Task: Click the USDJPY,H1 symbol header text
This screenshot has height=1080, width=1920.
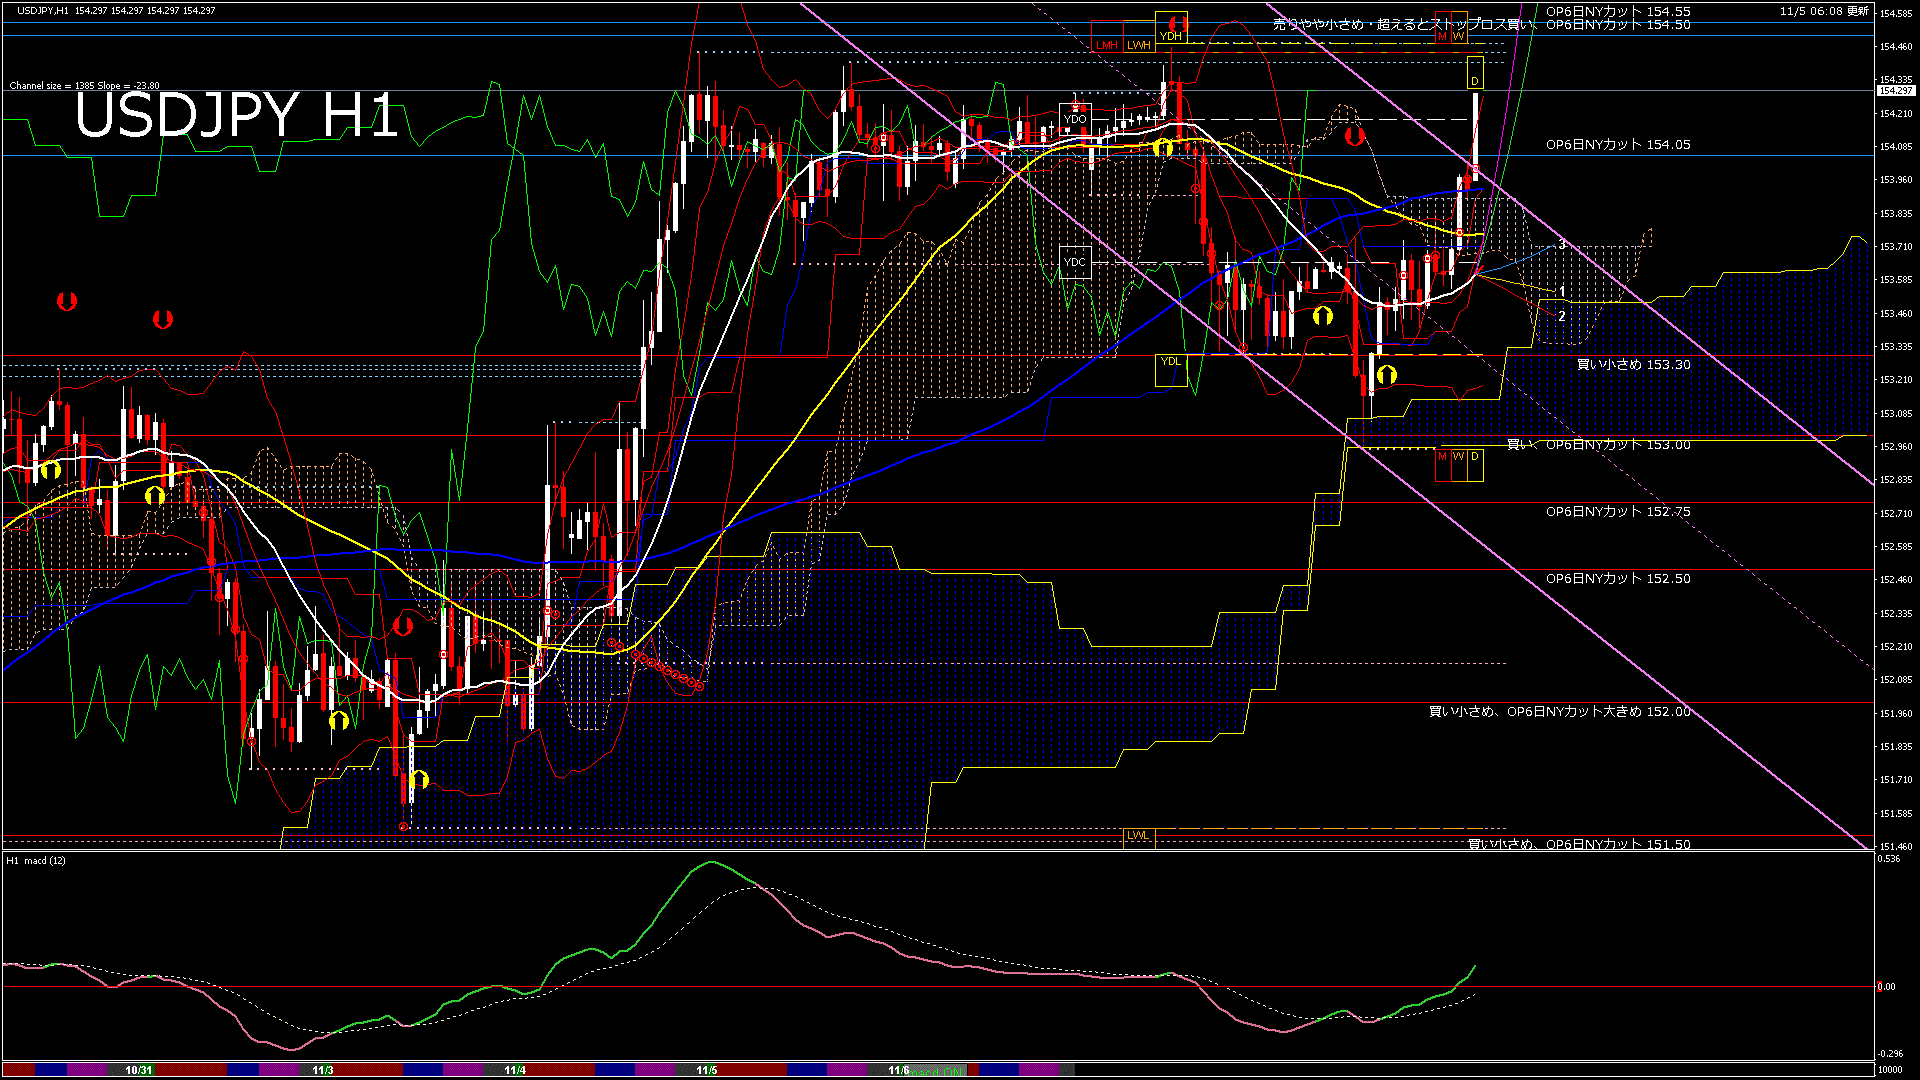Action: point(44,10)
